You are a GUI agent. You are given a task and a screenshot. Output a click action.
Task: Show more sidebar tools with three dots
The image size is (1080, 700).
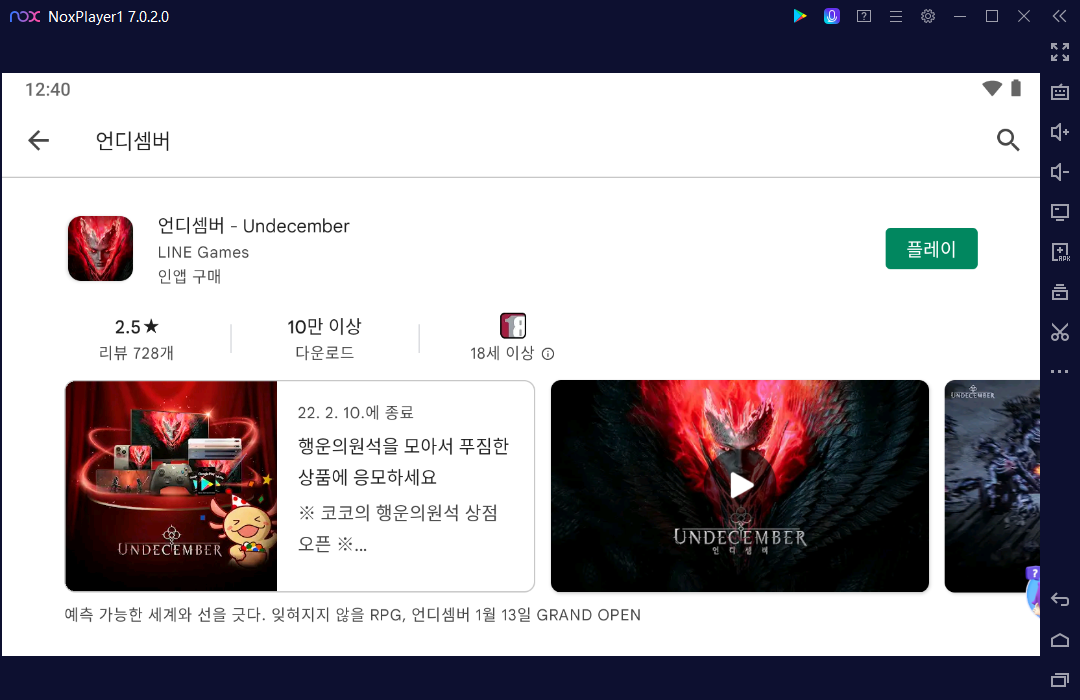click(1059, 371)
